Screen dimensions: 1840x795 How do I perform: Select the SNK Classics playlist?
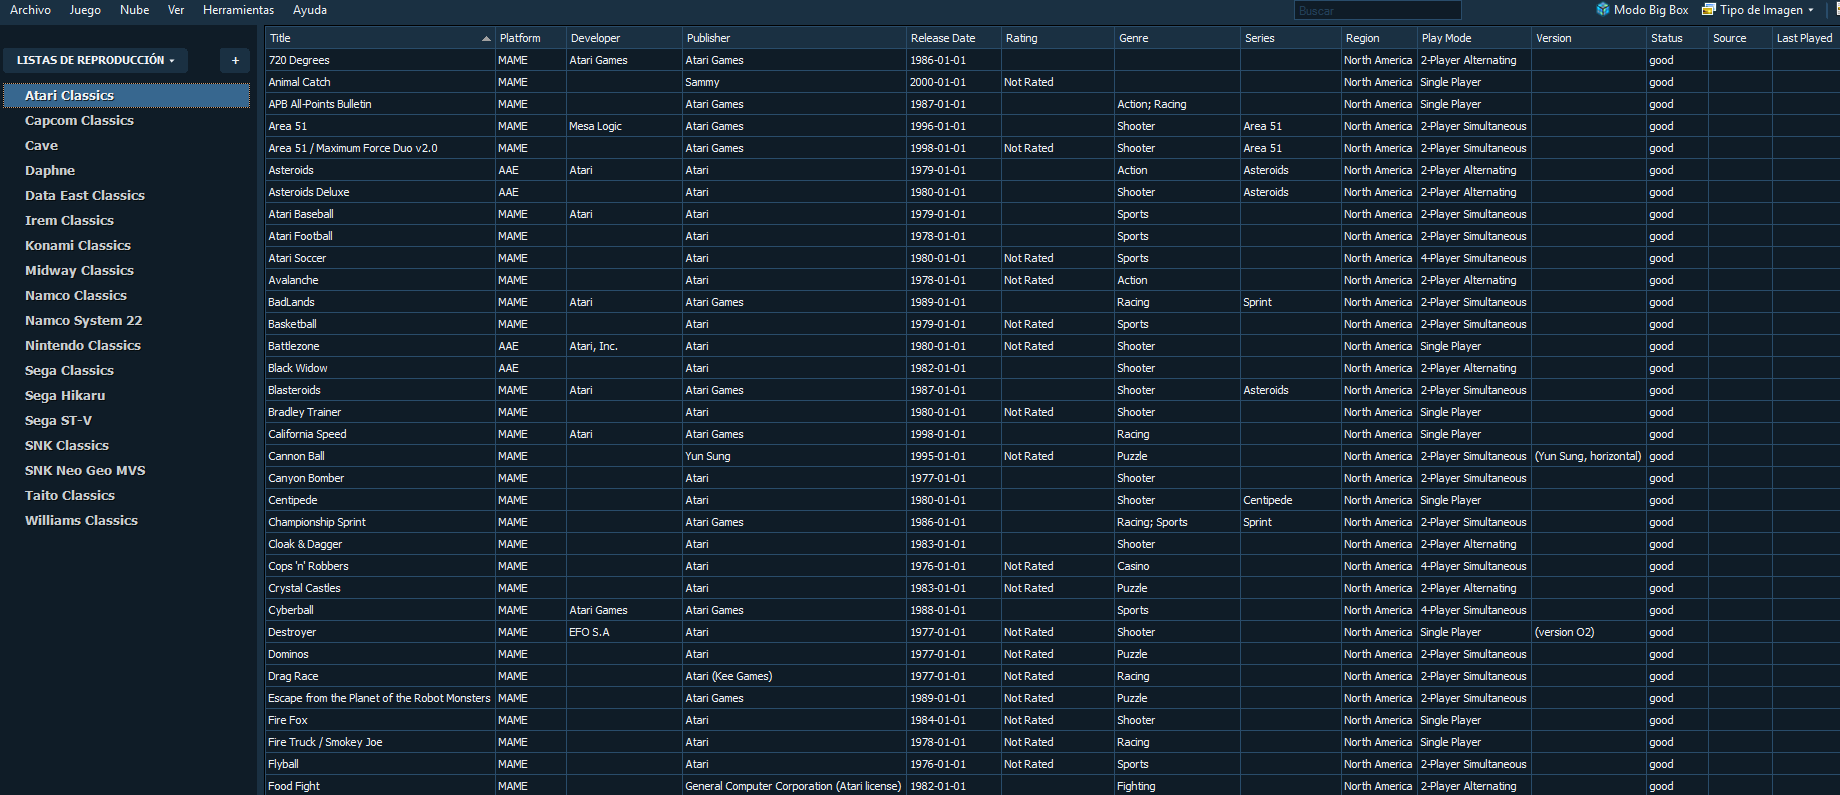67,445
